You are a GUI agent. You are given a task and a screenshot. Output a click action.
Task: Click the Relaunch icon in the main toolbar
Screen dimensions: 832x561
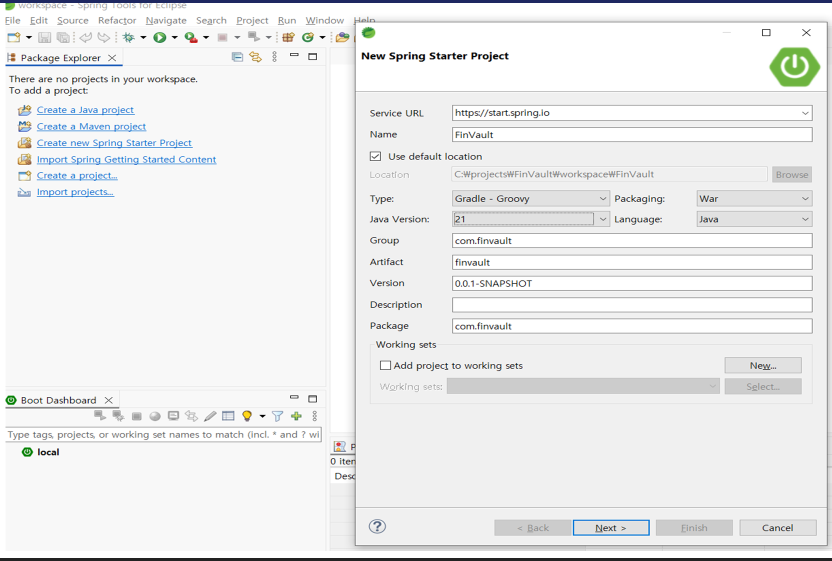coord(254,37)
